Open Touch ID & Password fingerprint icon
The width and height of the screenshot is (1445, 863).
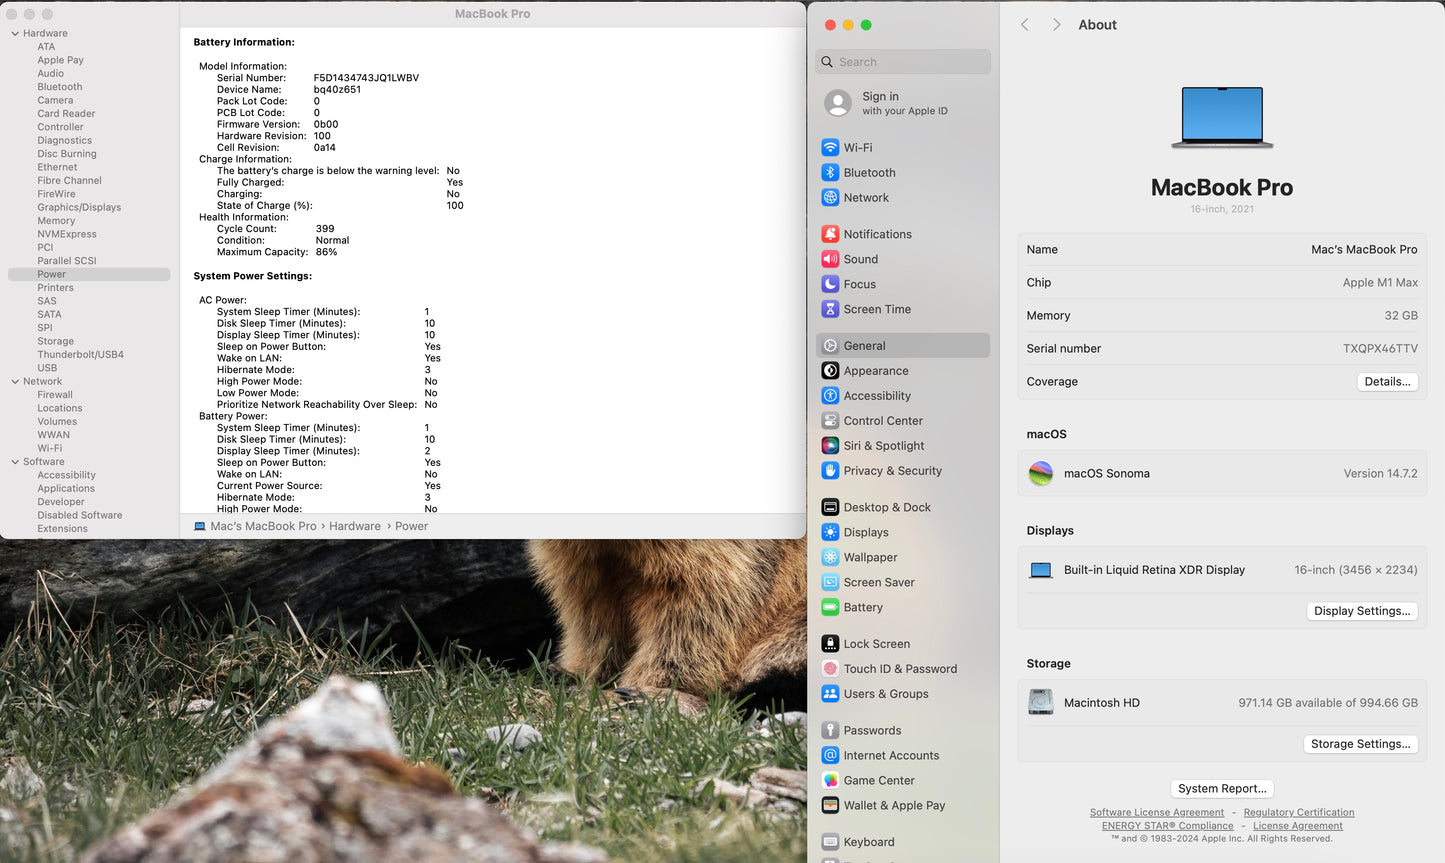tap(830, 669)
